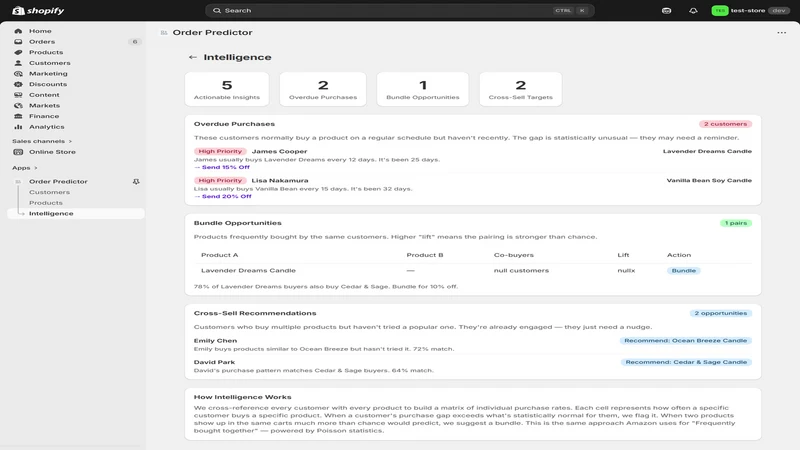The image size is (800, 450).
Task: Open the Sidekick assistant icon in top bar
Action: coord(666,10)
